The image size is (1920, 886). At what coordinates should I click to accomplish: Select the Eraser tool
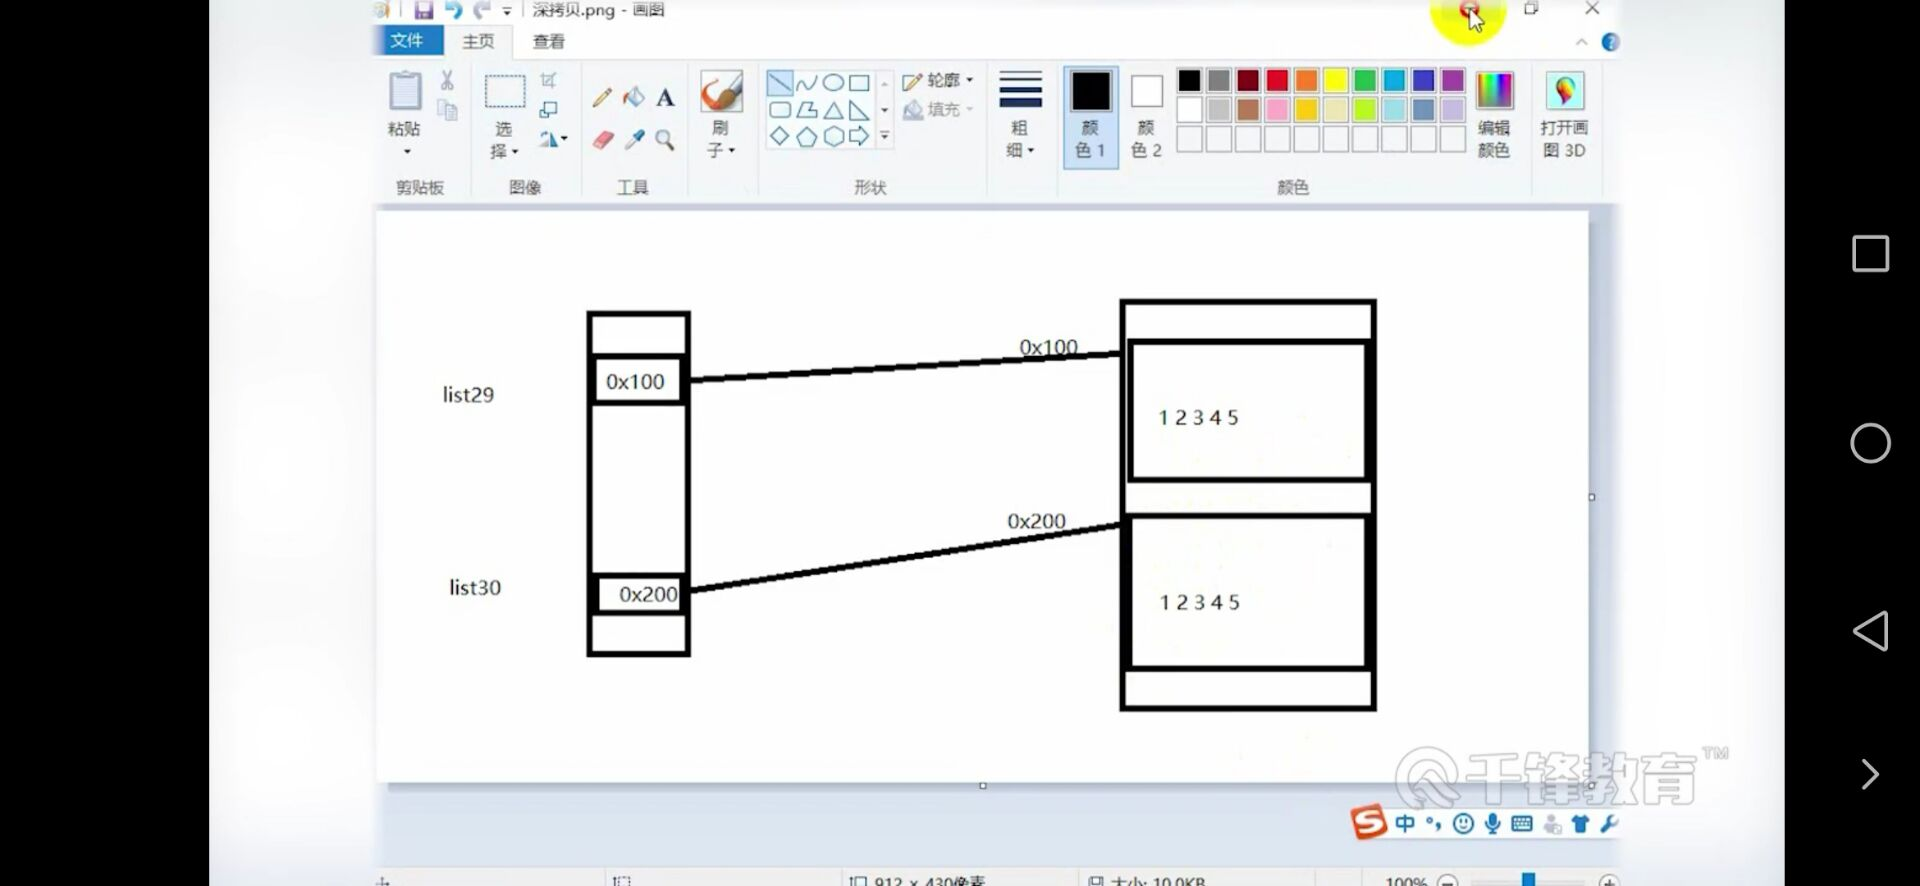(603, 139)
